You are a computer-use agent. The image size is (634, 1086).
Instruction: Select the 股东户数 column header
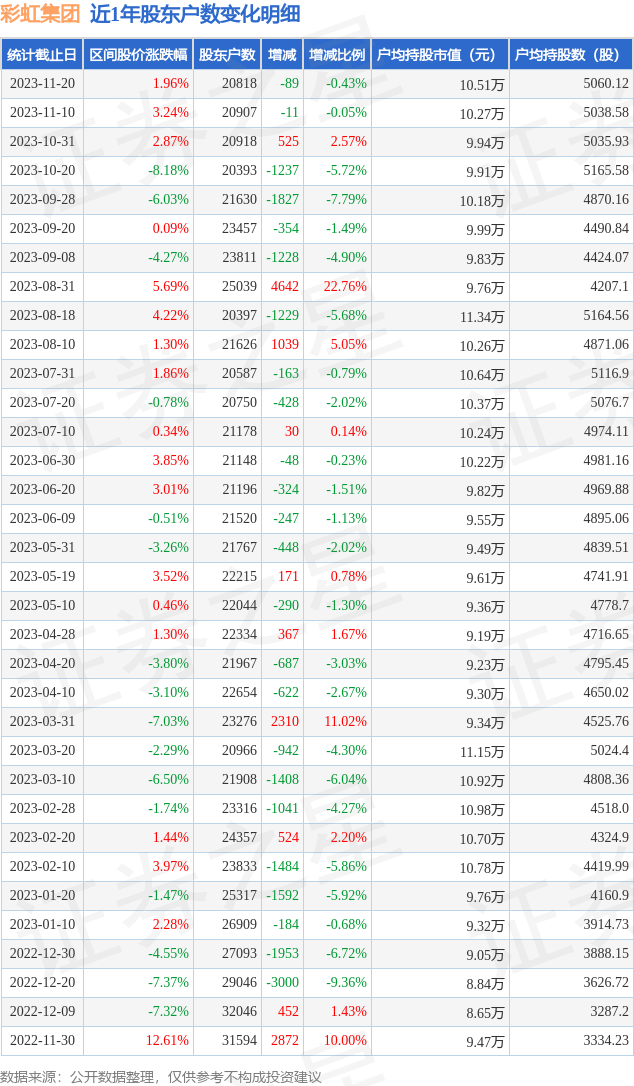[228, 55]
